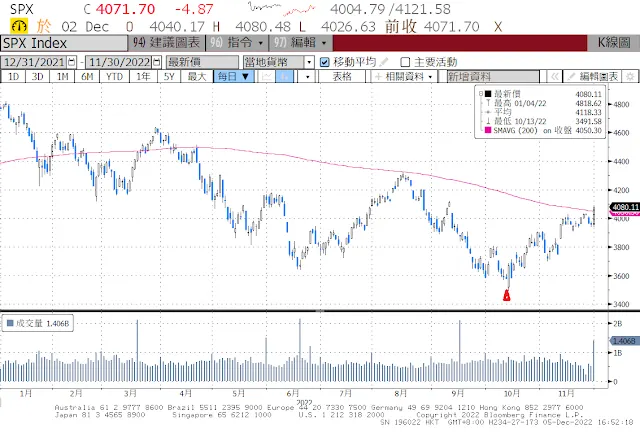This screenshot has height=441, width=640.
Task: Click the 新增資料 add data field
Action: coord(493,76)
